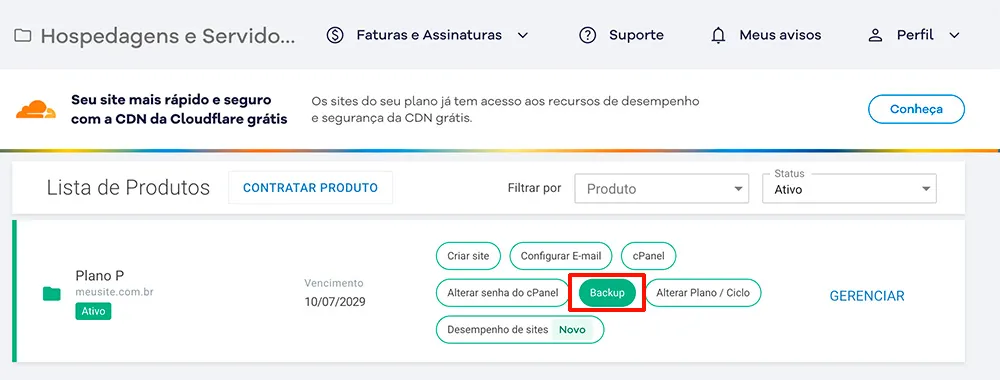The width and height of the screenshot is (1000, 380).
Task: Open cPanel via the cPanel button
Action: pyautogui.click(x=649, y=256)
